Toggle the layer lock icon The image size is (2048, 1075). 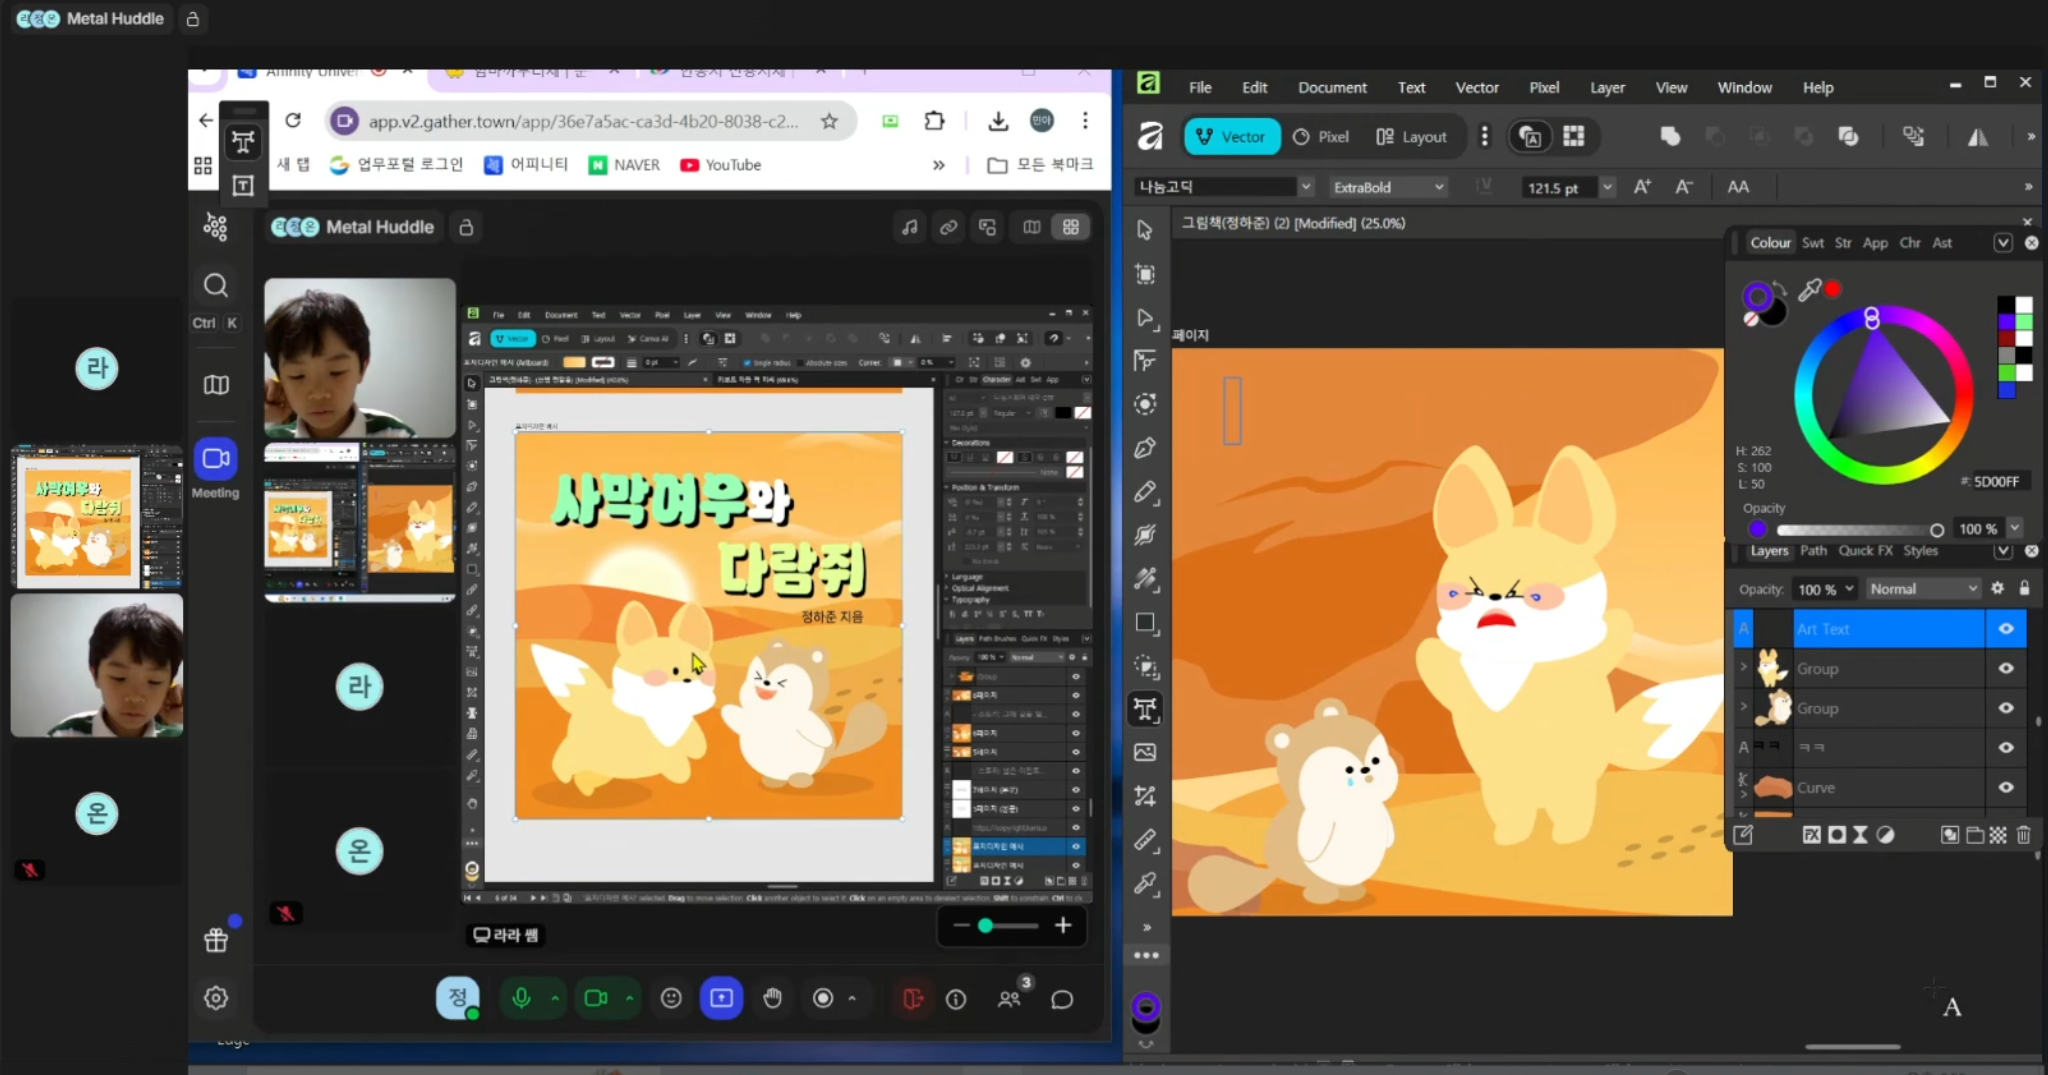[2024, 588]
